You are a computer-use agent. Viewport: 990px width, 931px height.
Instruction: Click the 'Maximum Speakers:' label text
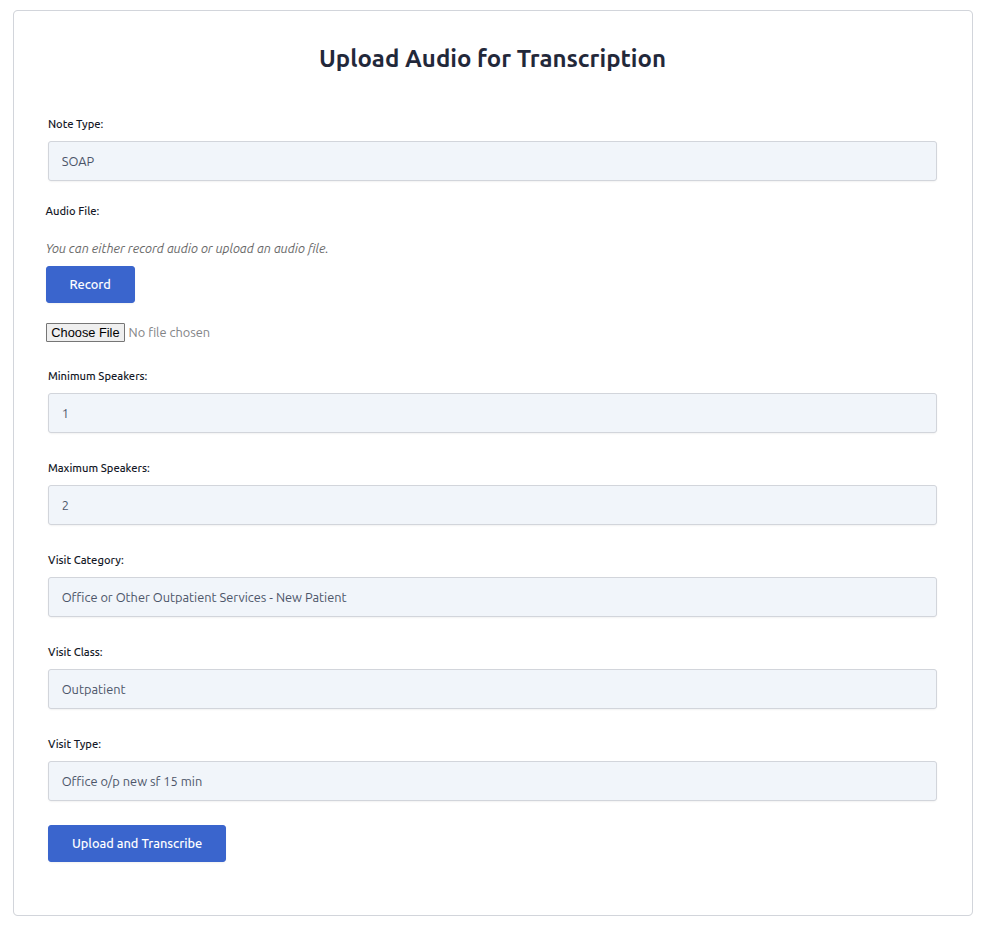[x=99, y=469]
